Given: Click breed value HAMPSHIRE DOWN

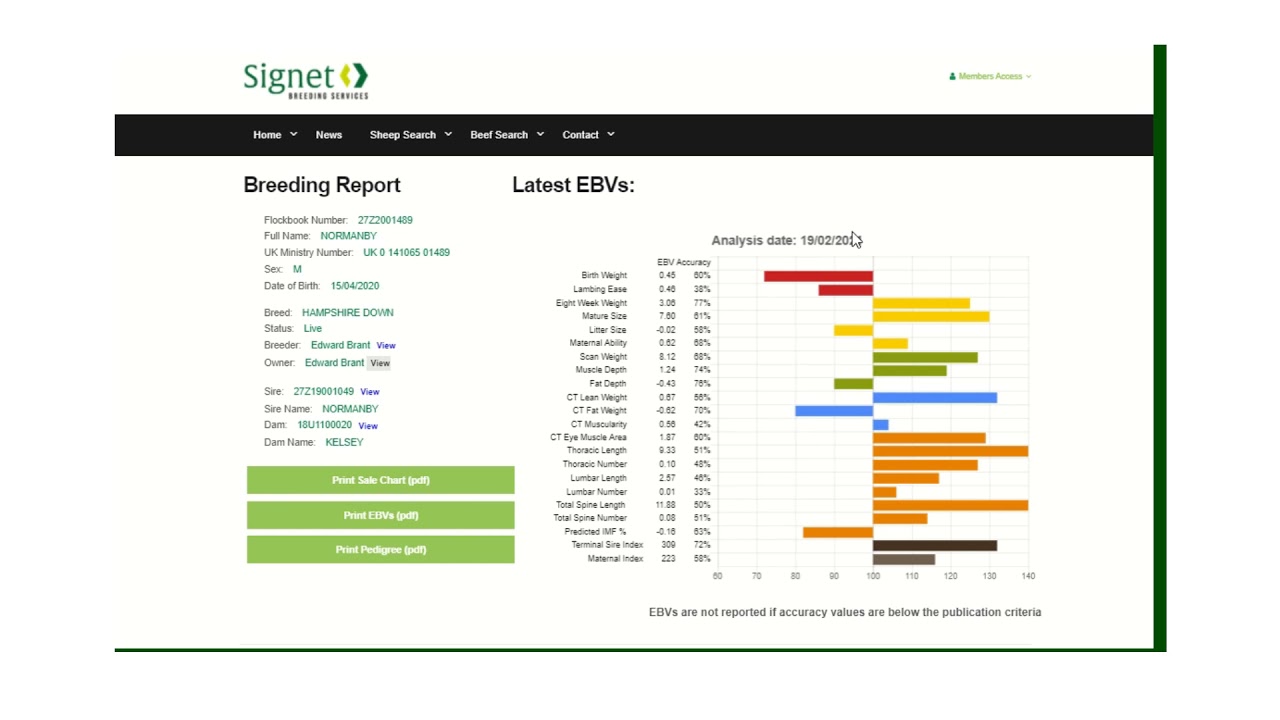Looking at the screenshot, I should [x=348, y=313].
